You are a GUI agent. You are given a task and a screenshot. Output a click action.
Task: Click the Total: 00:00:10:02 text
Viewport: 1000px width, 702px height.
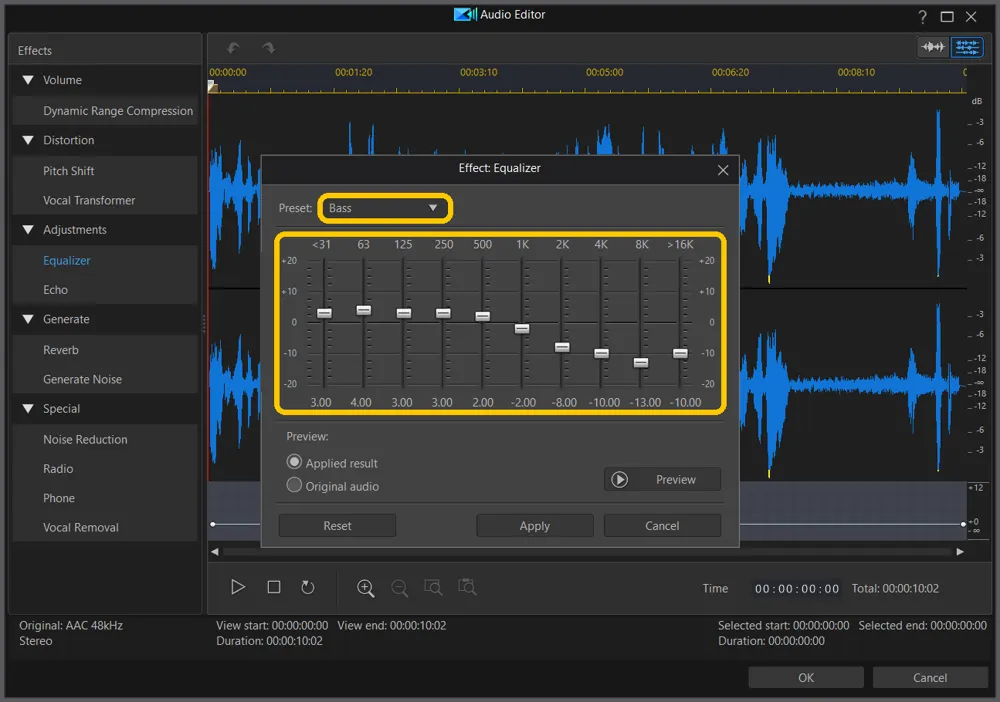(895, 589)
